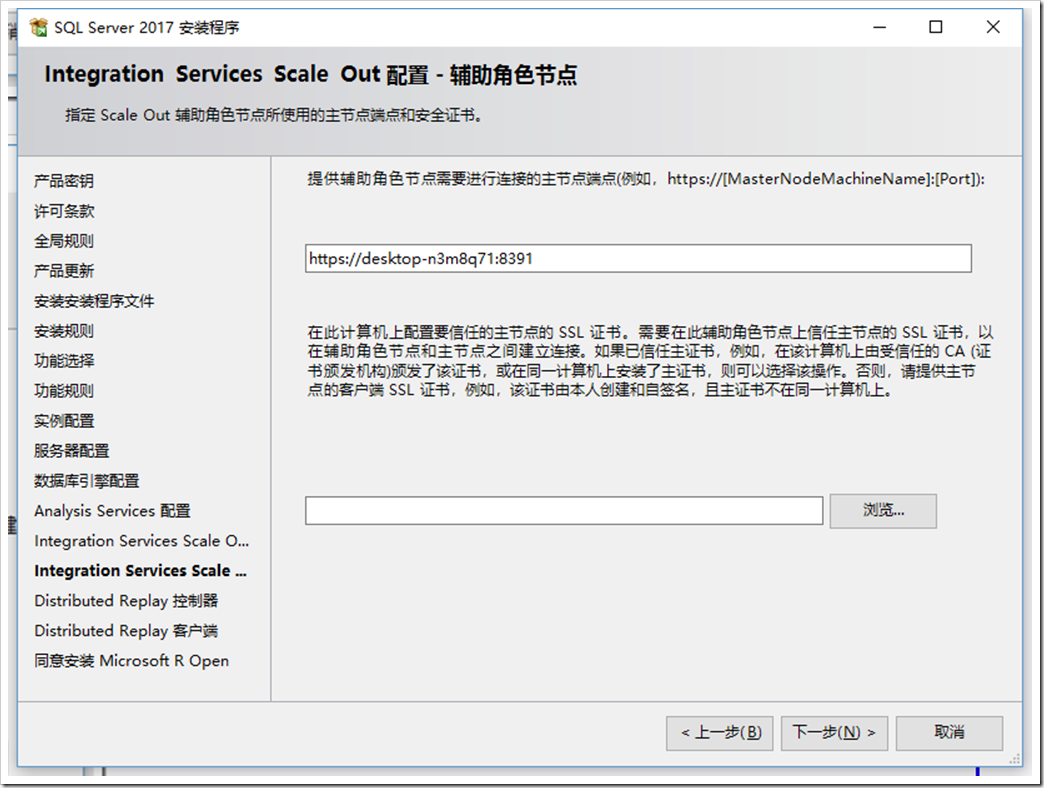
Task: Select the Analysis Services 配置 step
Action: pos(112,511)
